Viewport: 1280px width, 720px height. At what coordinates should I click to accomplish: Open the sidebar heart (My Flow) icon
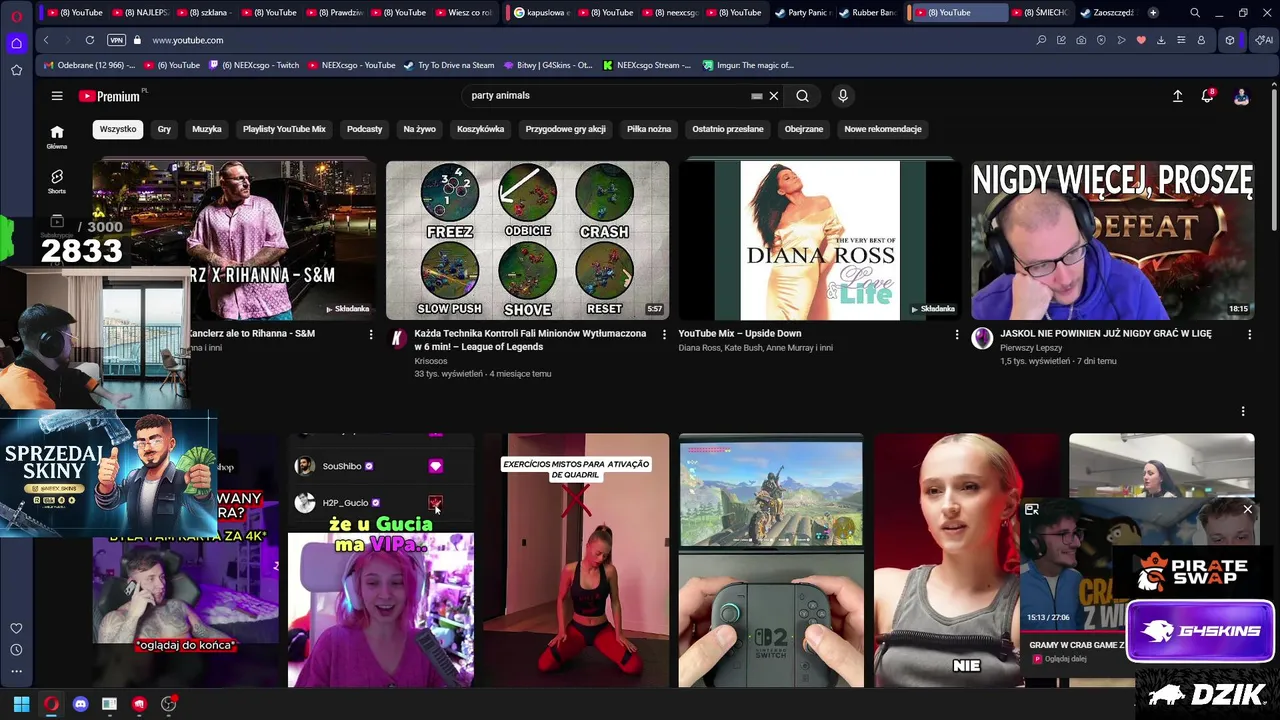(x=16, y=628)
